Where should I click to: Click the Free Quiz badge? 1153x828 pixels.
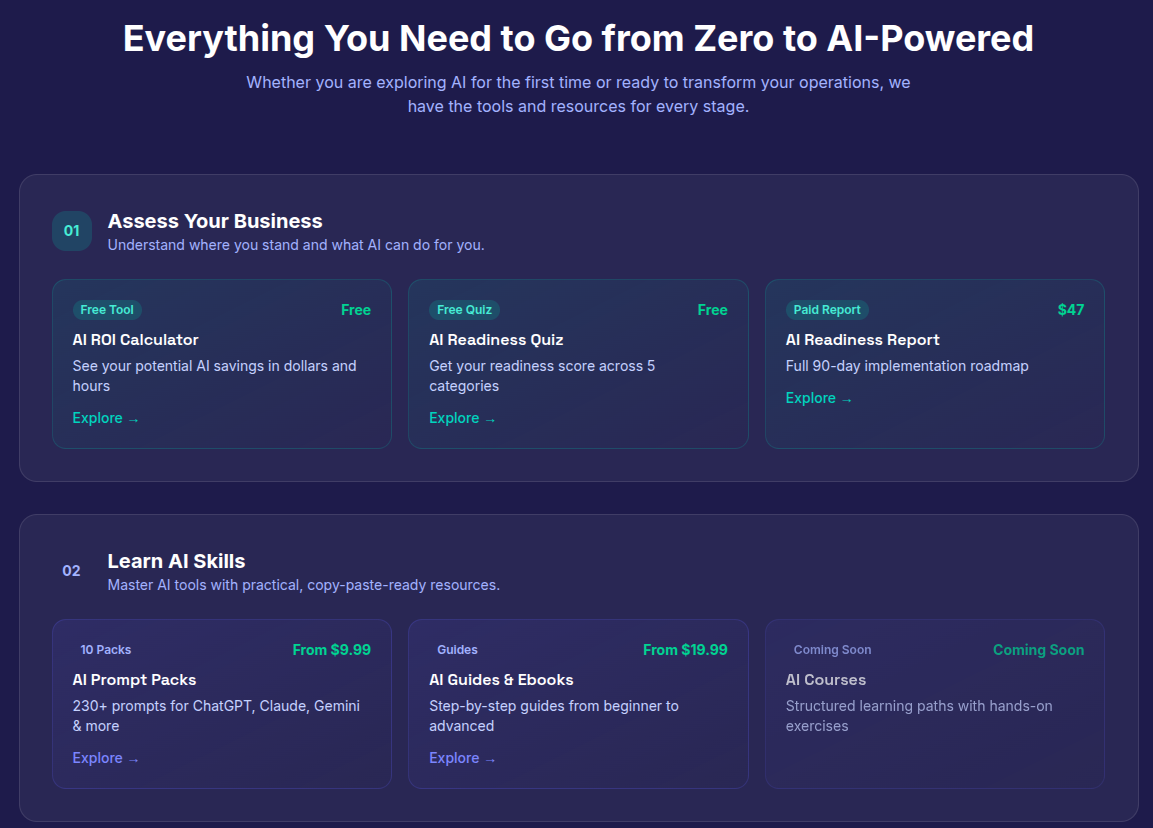point(464,310)
